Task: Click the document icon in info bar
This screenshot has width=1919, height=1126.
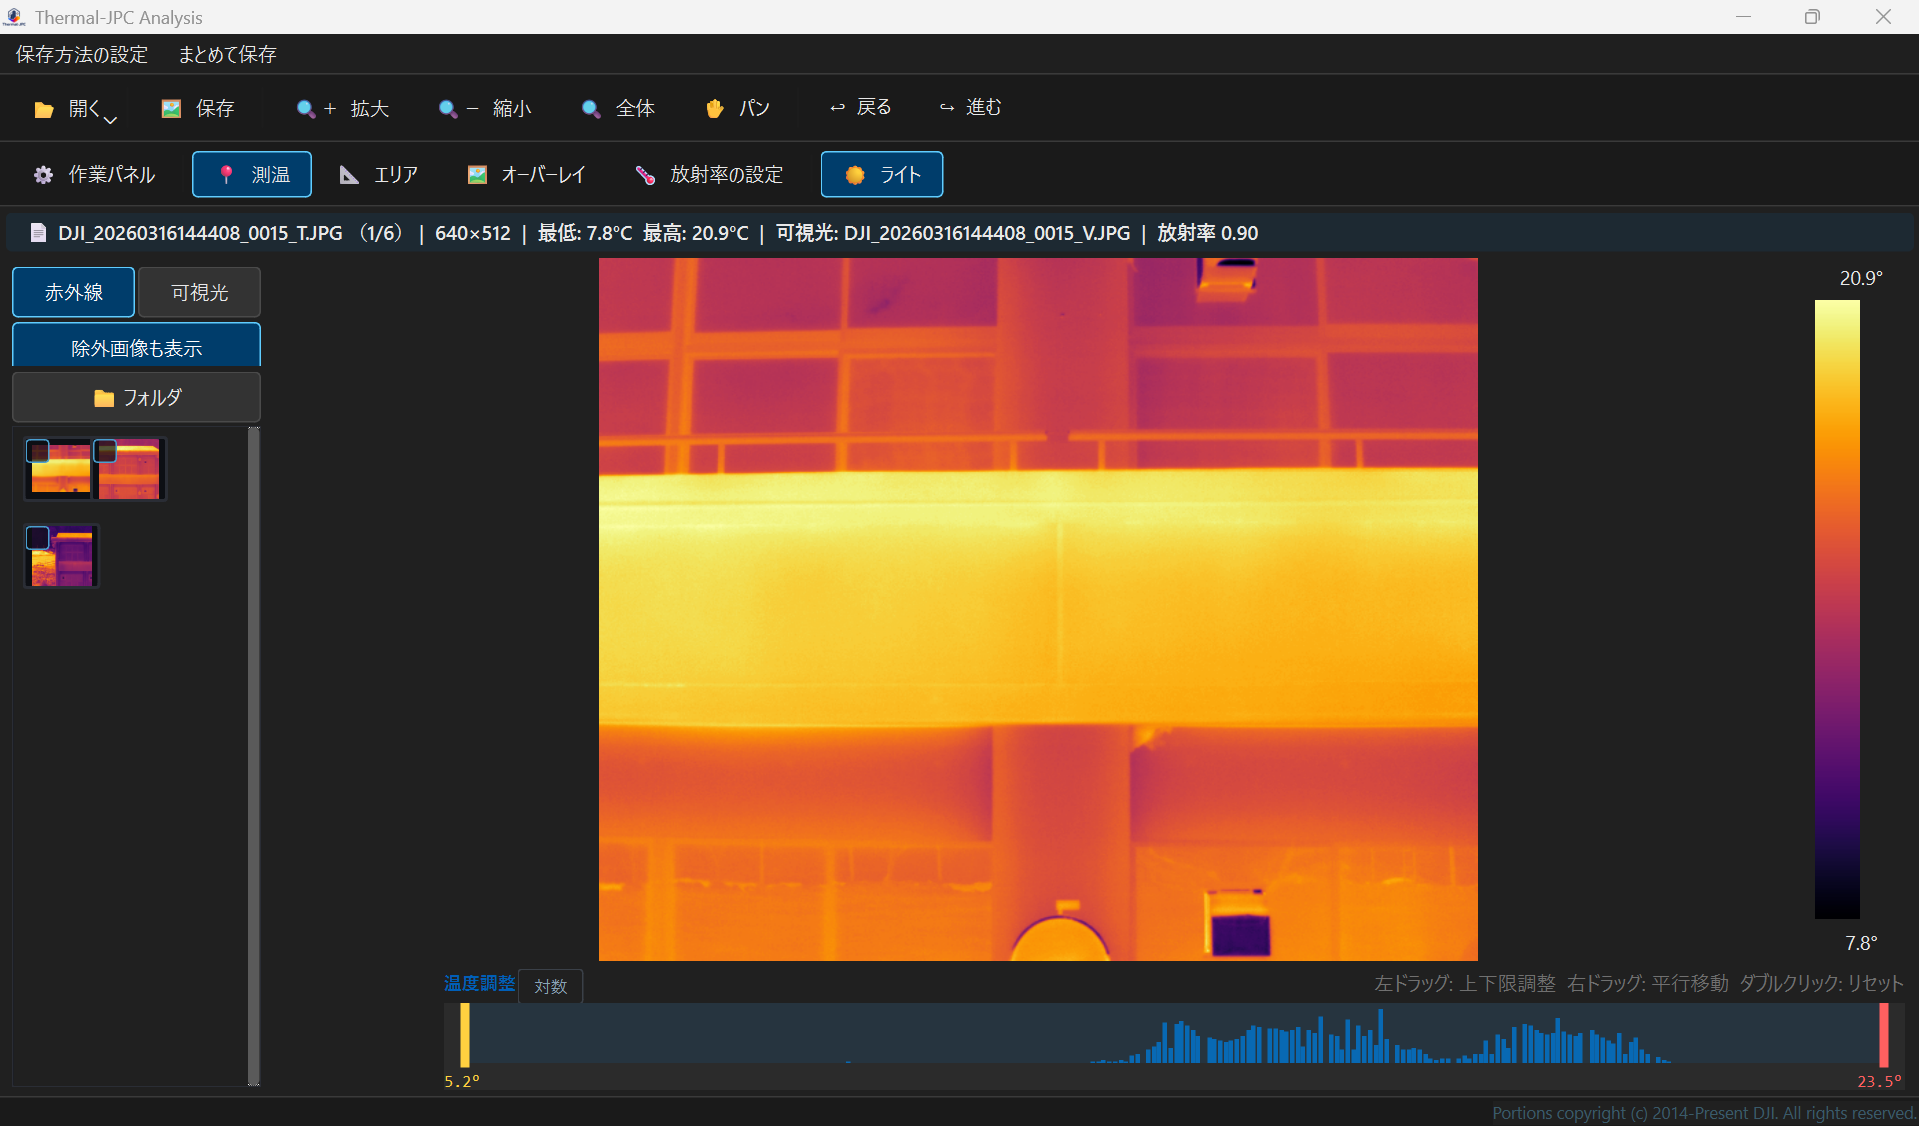Action: point(38,233)
